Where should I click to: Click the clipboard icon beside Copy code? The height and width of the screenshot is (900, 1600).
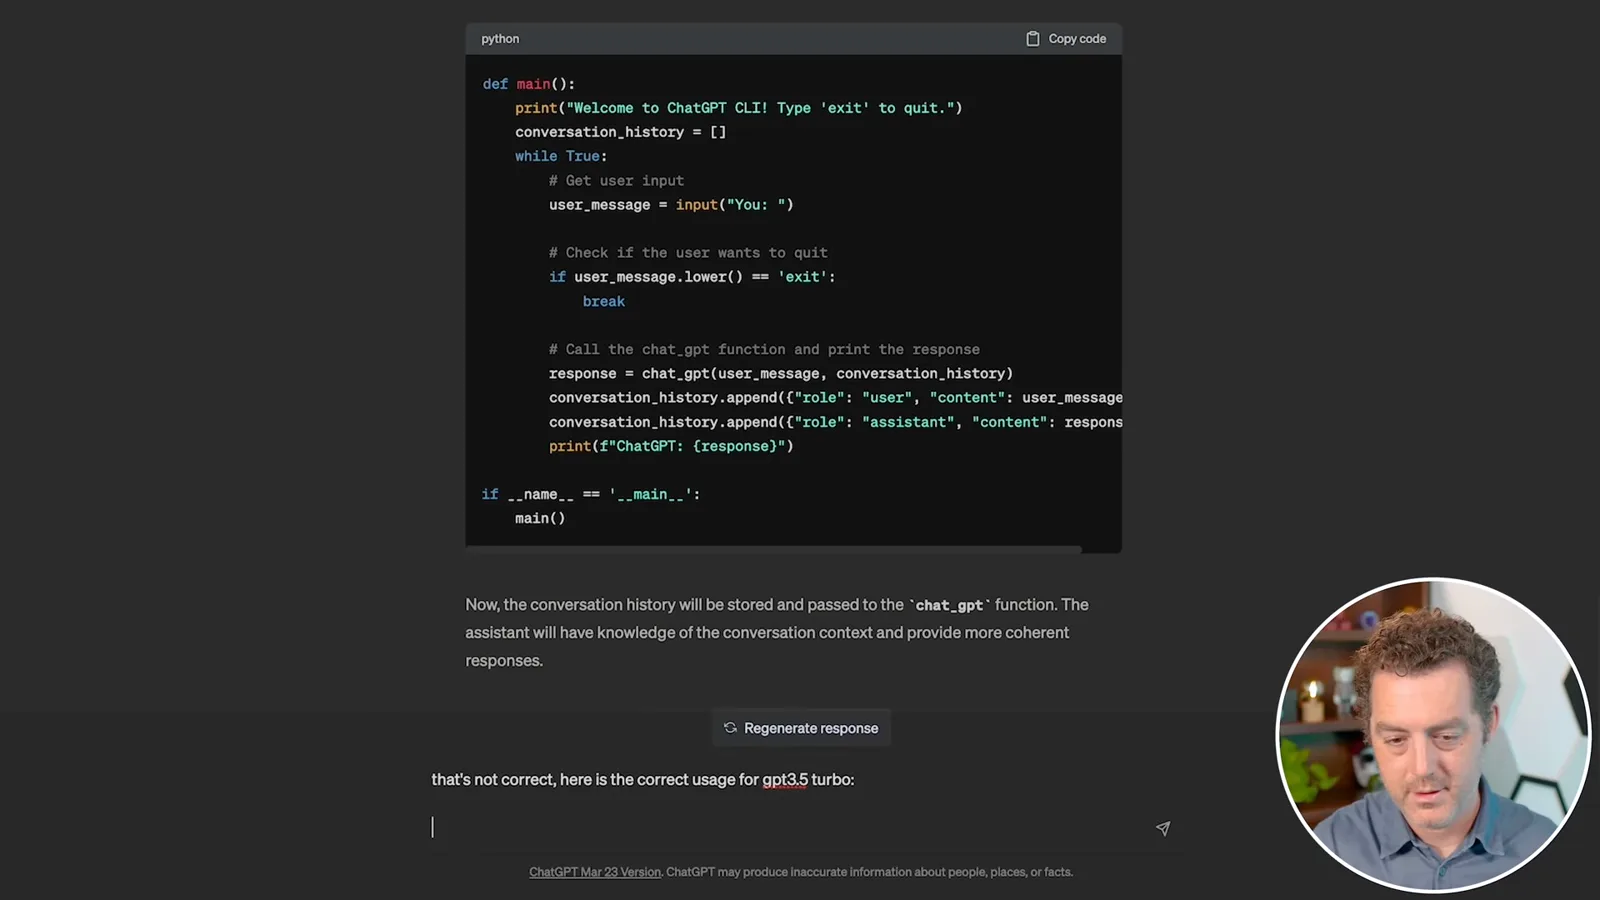pyautogui.click(x=1033, y=39)
